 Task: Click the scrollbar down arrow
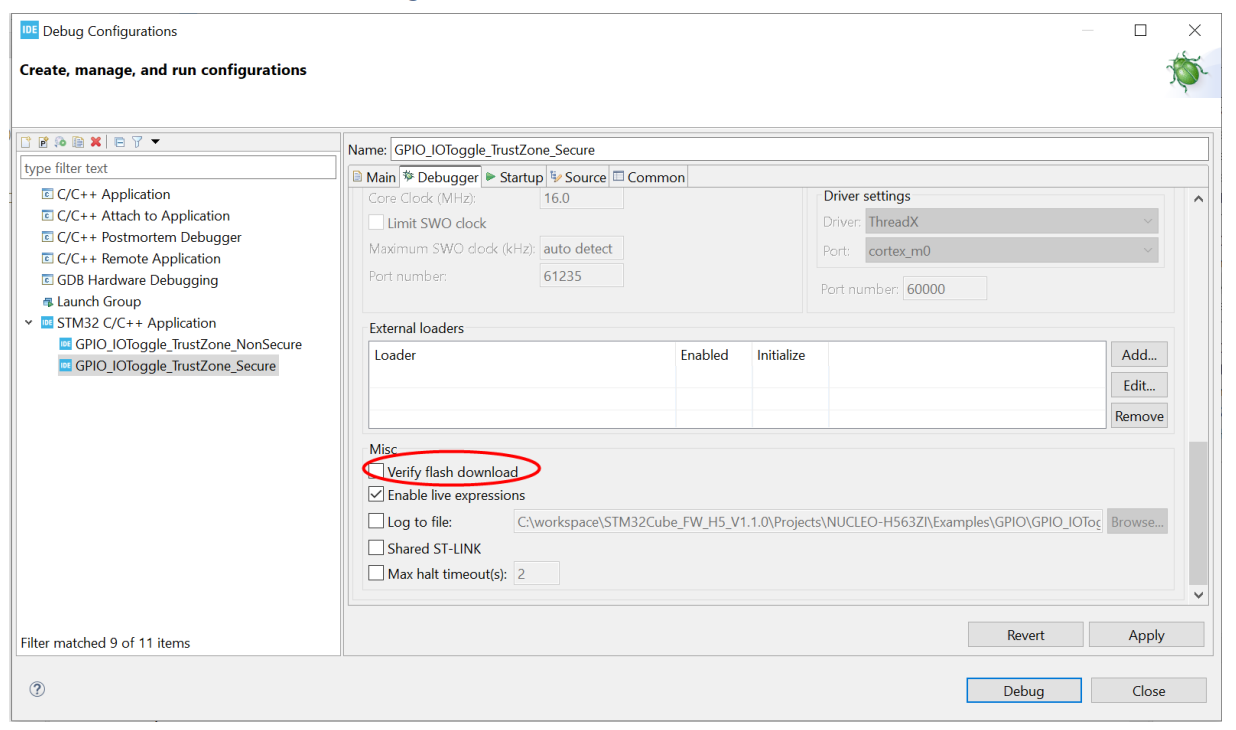pyautogui.click(x=1198, y=594)
